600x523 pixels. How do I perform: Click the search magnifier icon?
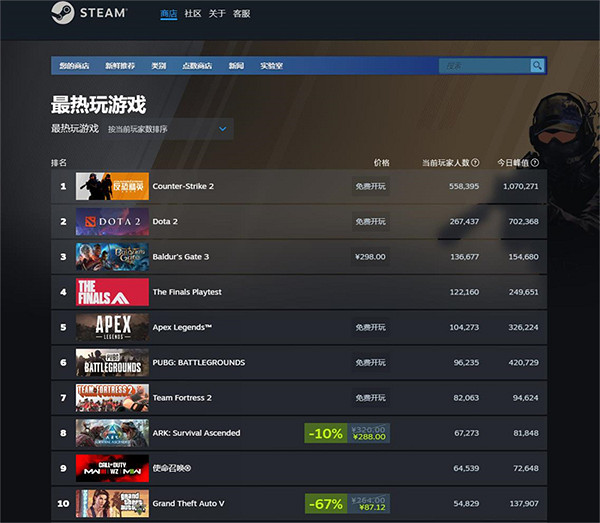537,66
